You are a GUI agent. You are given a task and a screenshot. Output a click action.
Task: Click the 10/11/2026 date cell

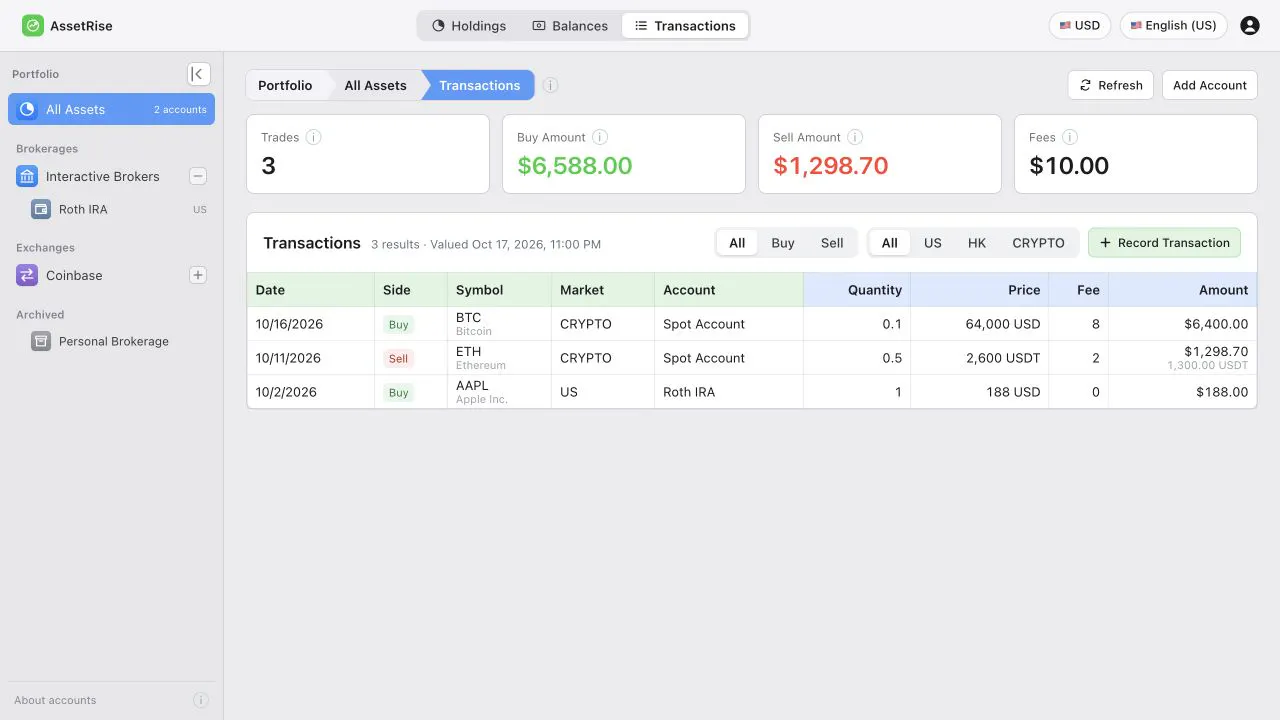coord(311,358)
